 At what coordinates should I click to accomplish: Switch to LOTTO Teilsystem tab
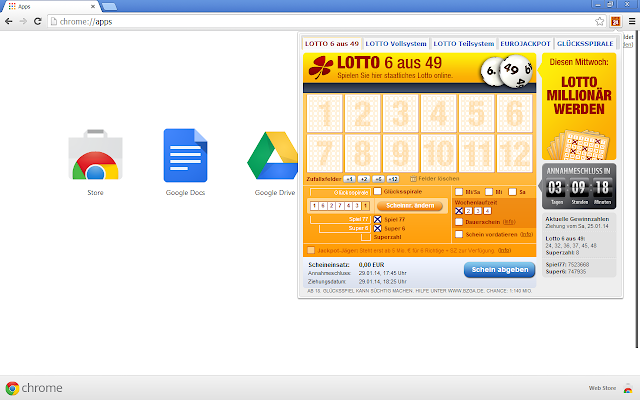point(464,44)
